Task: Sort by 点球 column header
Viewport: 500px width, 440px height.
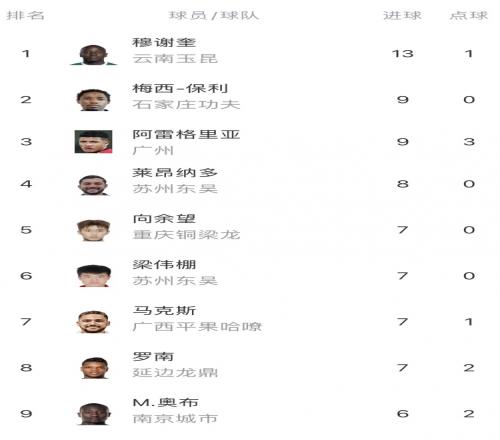Action: coord(469,15)
